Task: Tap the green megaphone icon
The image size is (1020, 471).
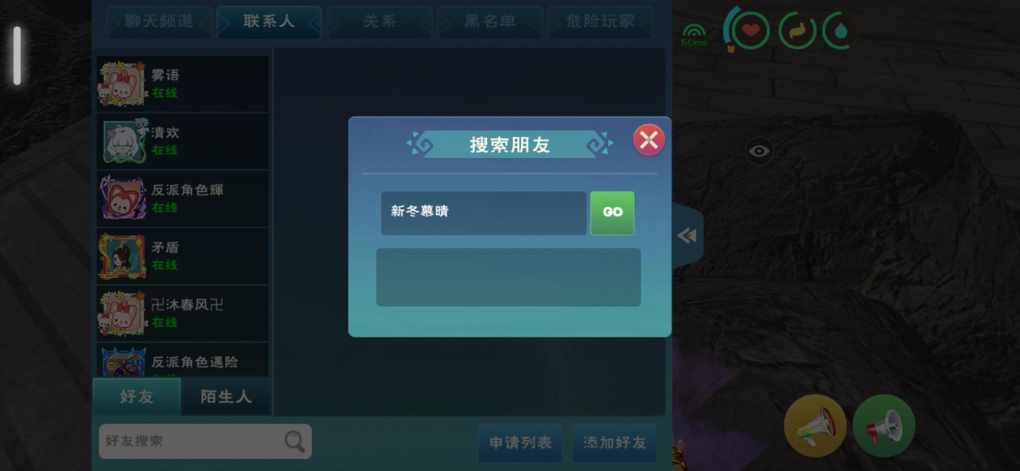Action: point(883,426)
